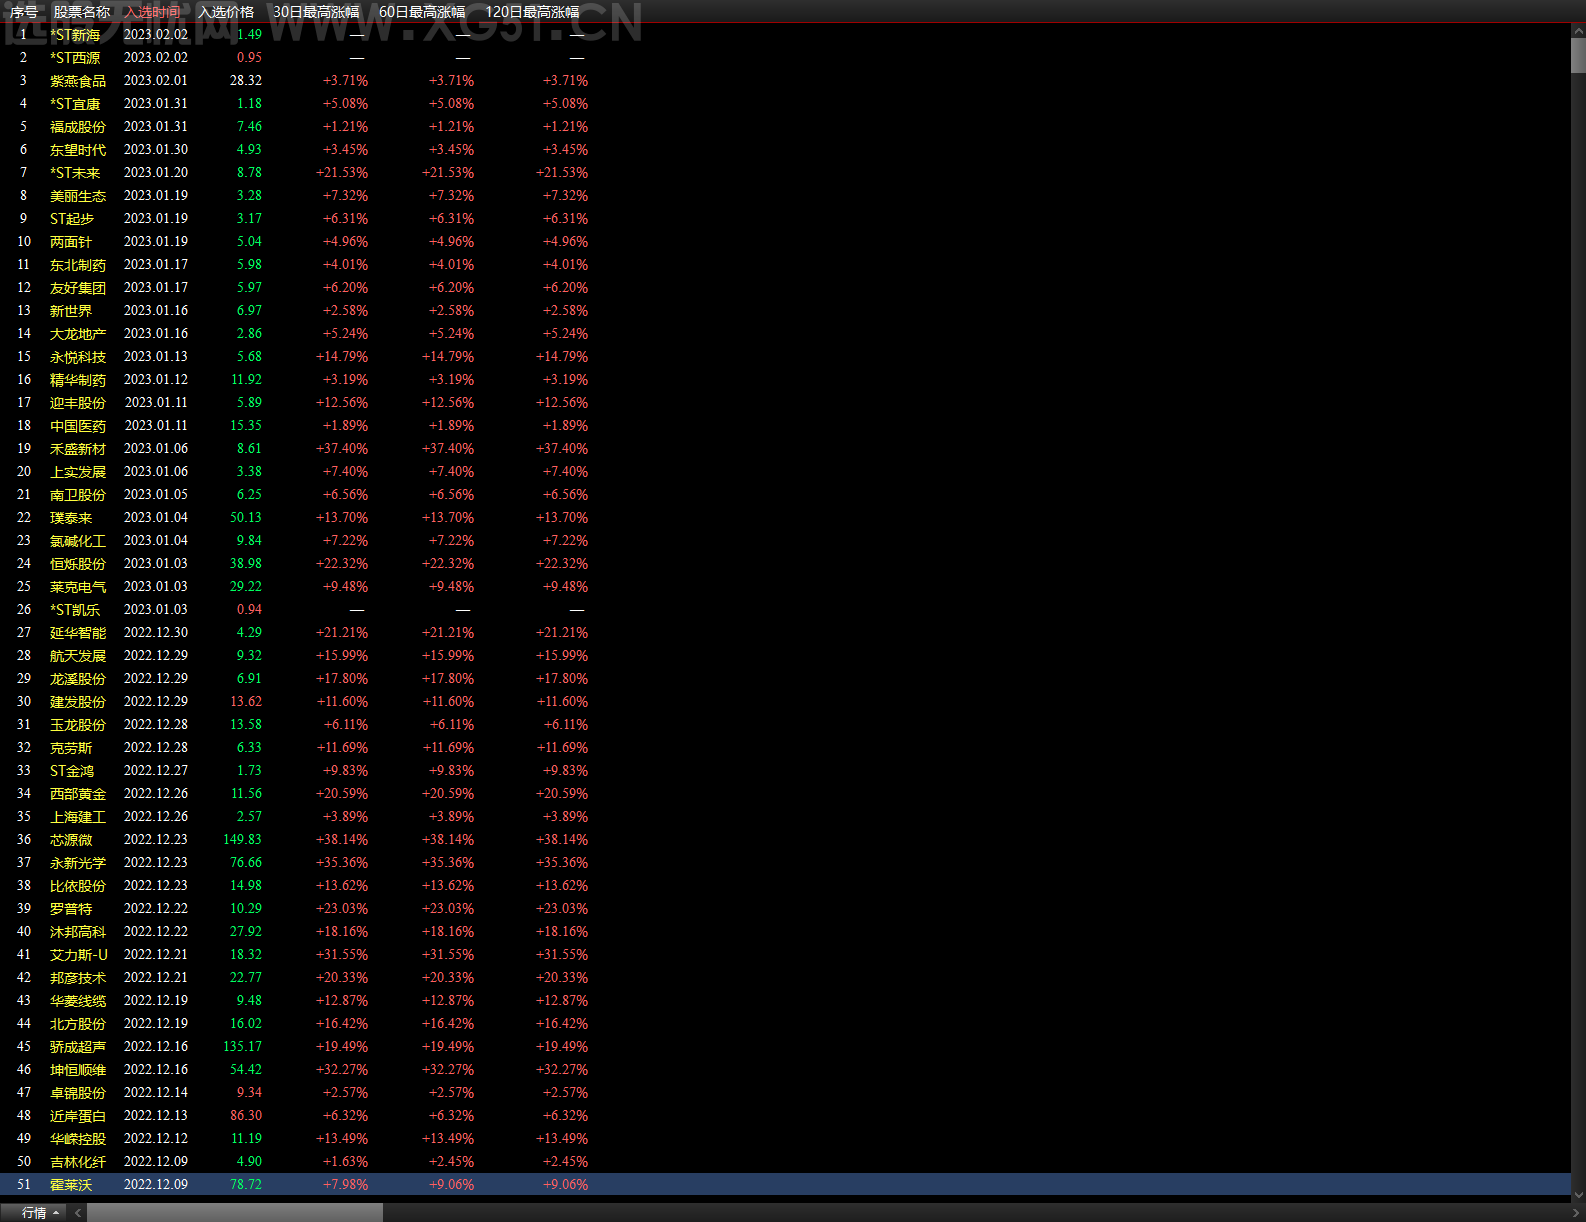Select stock row 比依股份
Image resolution: width=1586 pixels, height=1222 pixels.
pos(785,885)
